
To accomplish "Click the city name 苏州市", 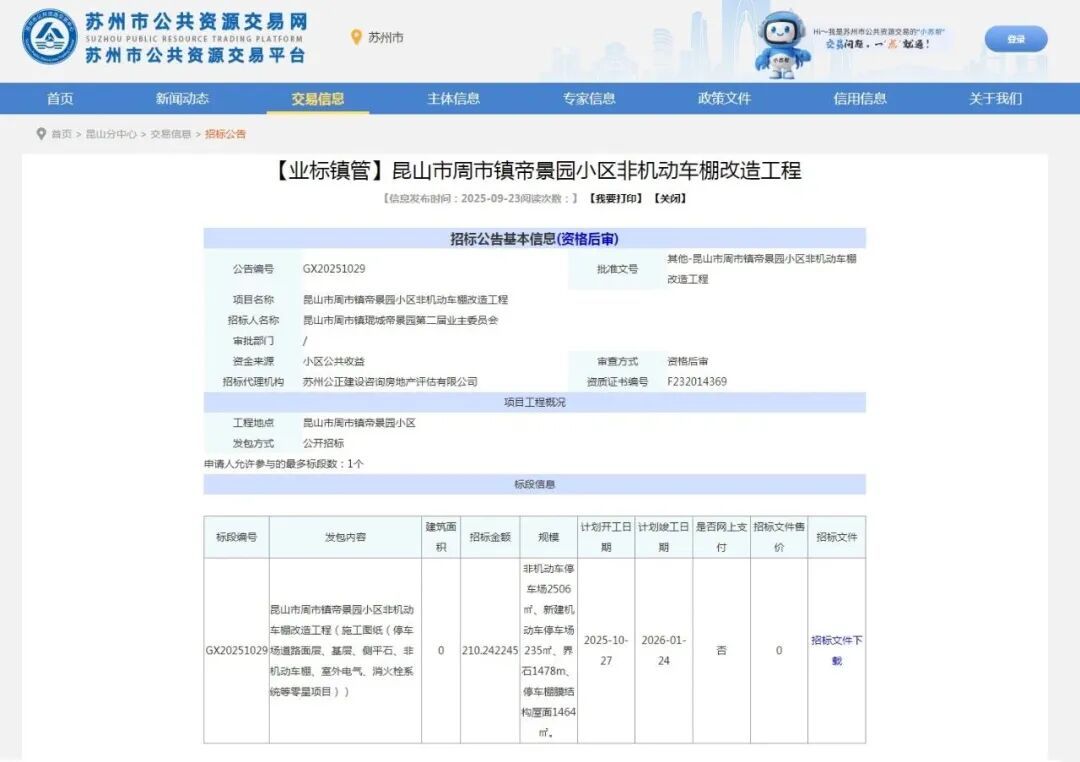I will 386,37.
